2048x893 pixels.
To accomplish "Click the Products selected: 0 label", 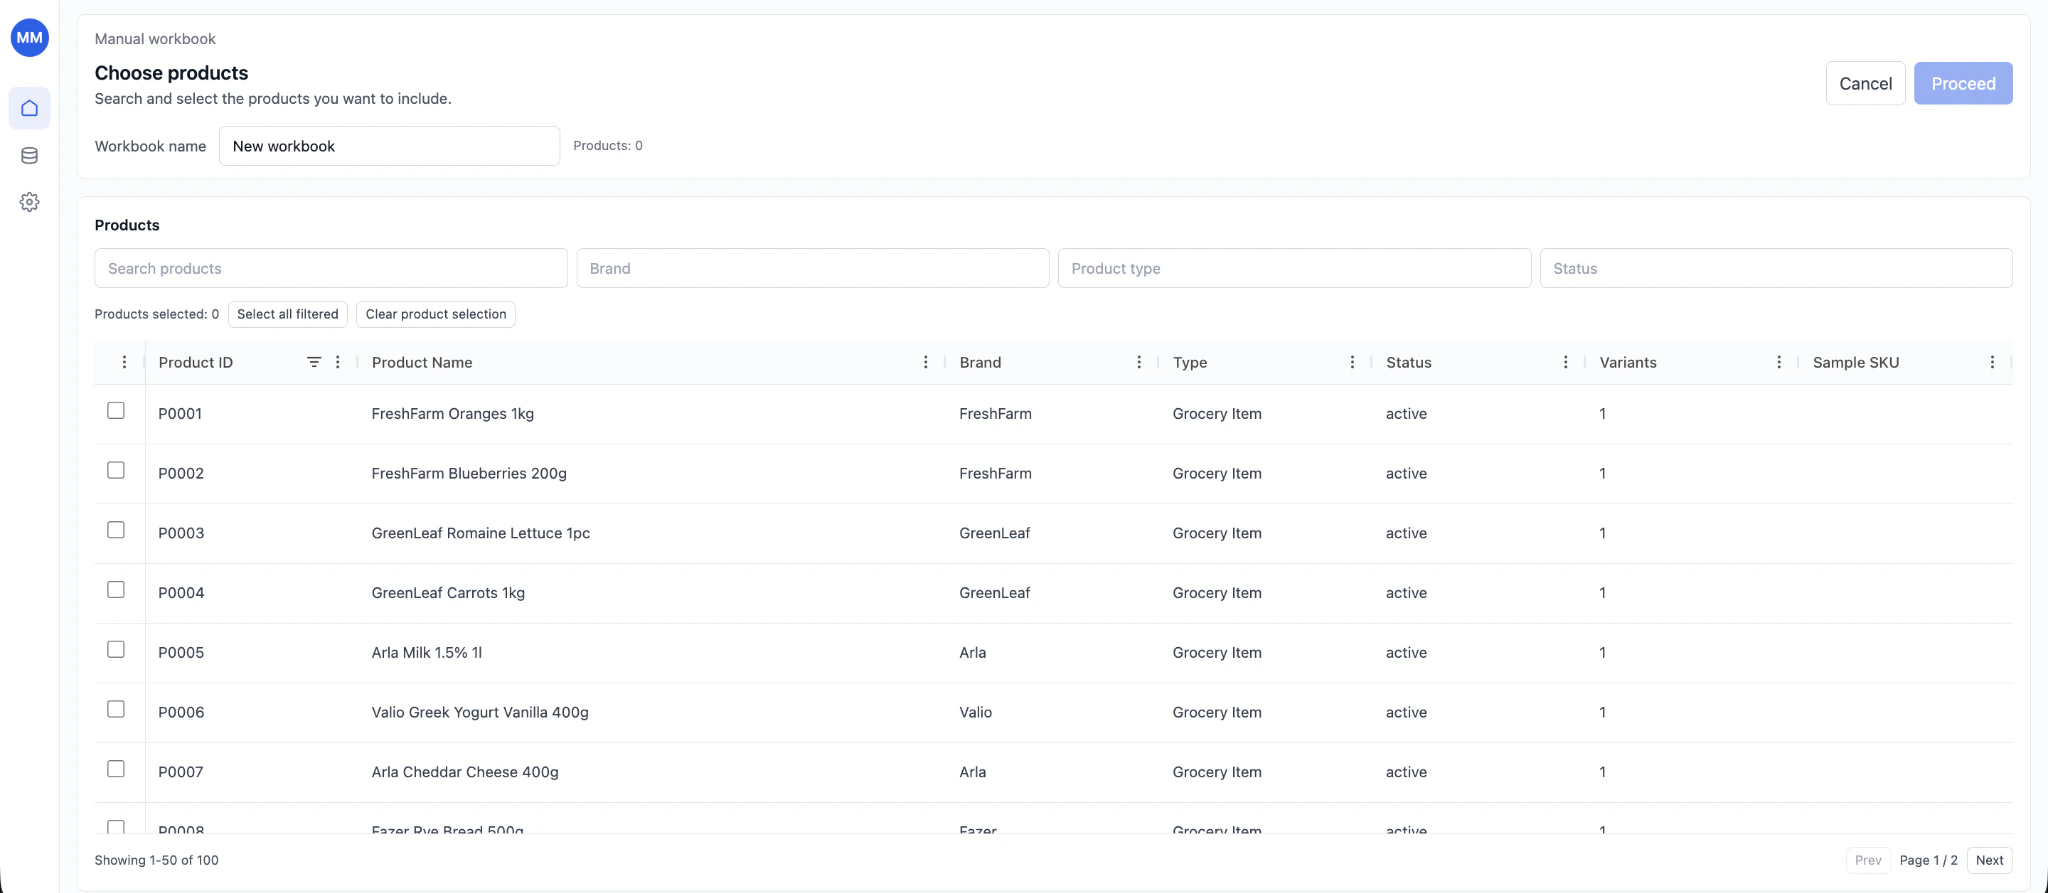I will [157, 314].
